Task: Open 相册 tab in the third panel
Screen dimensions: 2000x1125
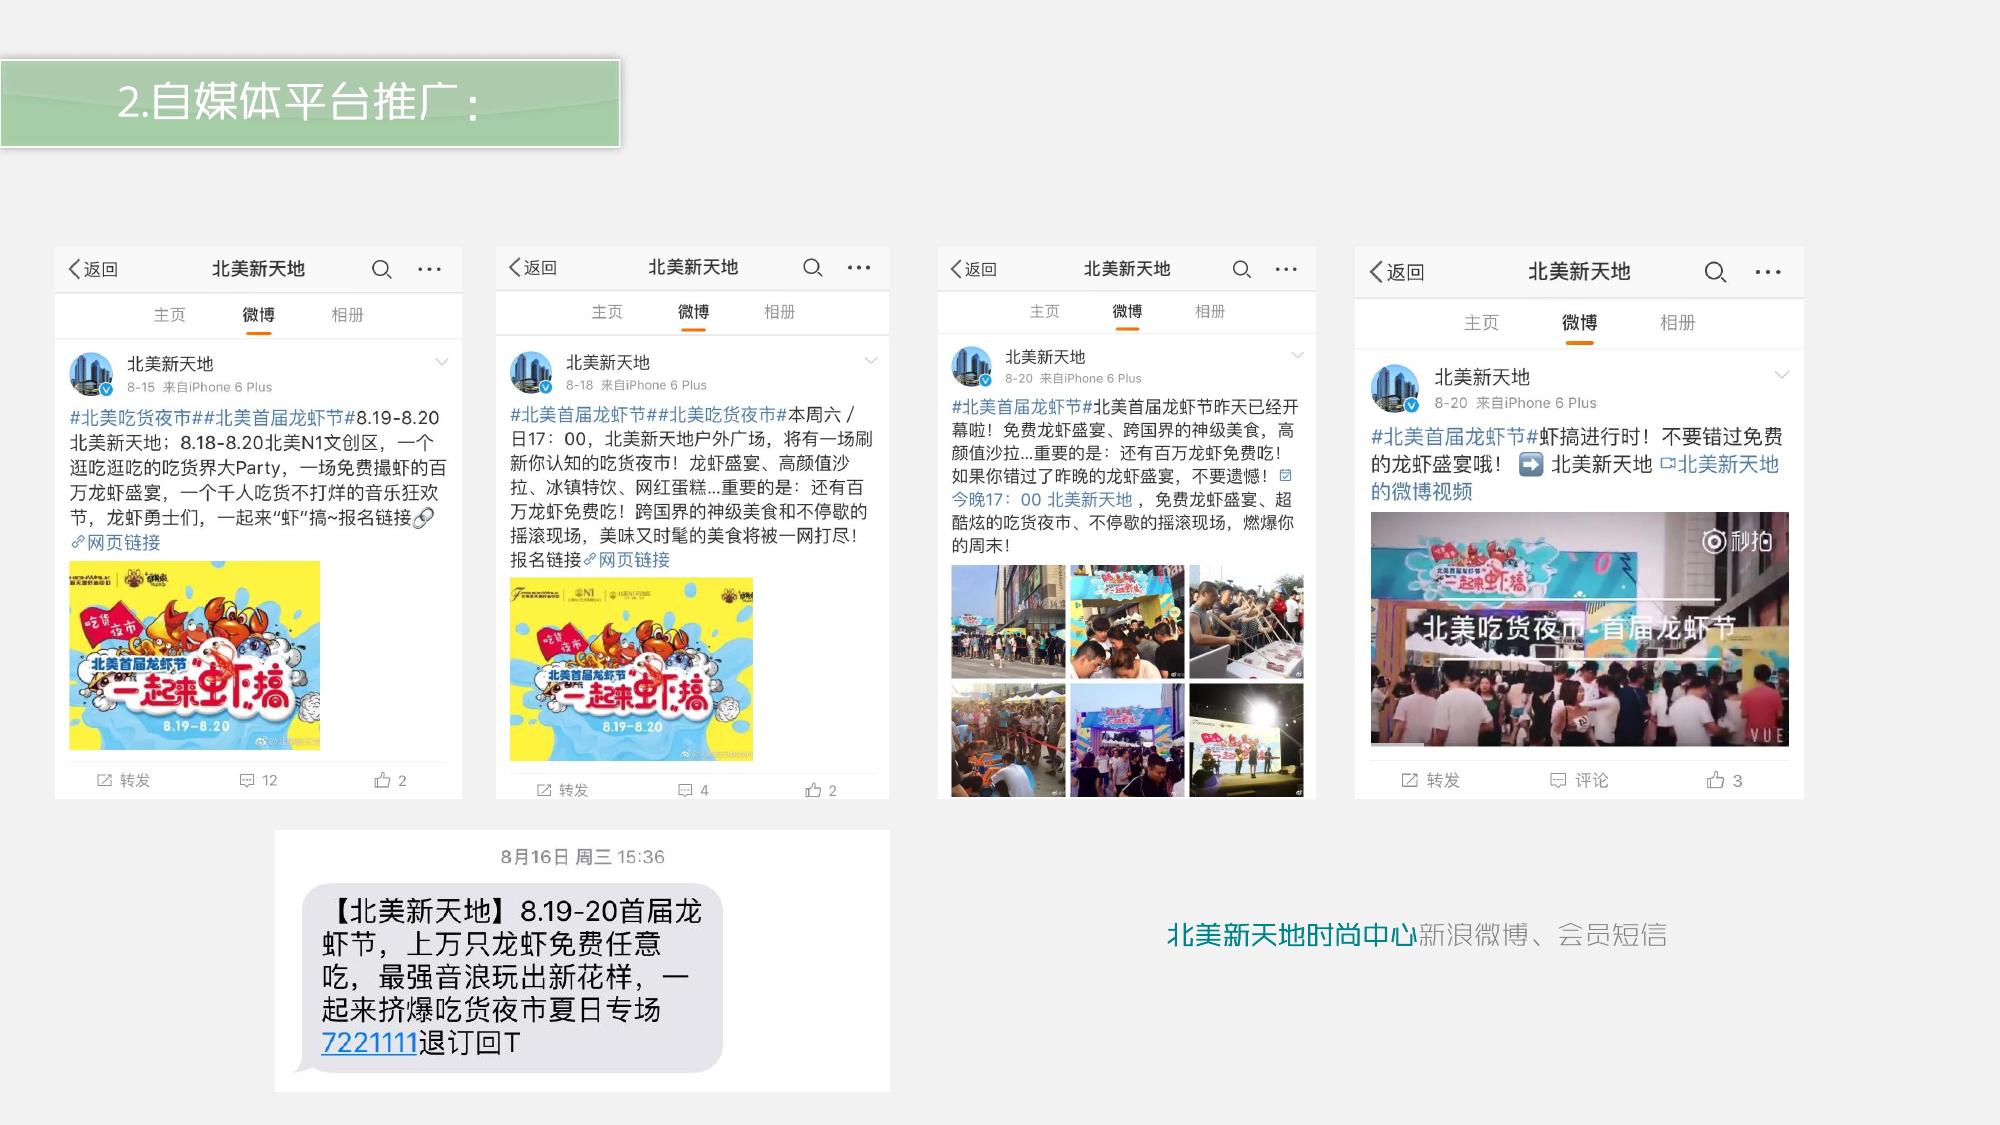Action: (x=1209, y=311)
